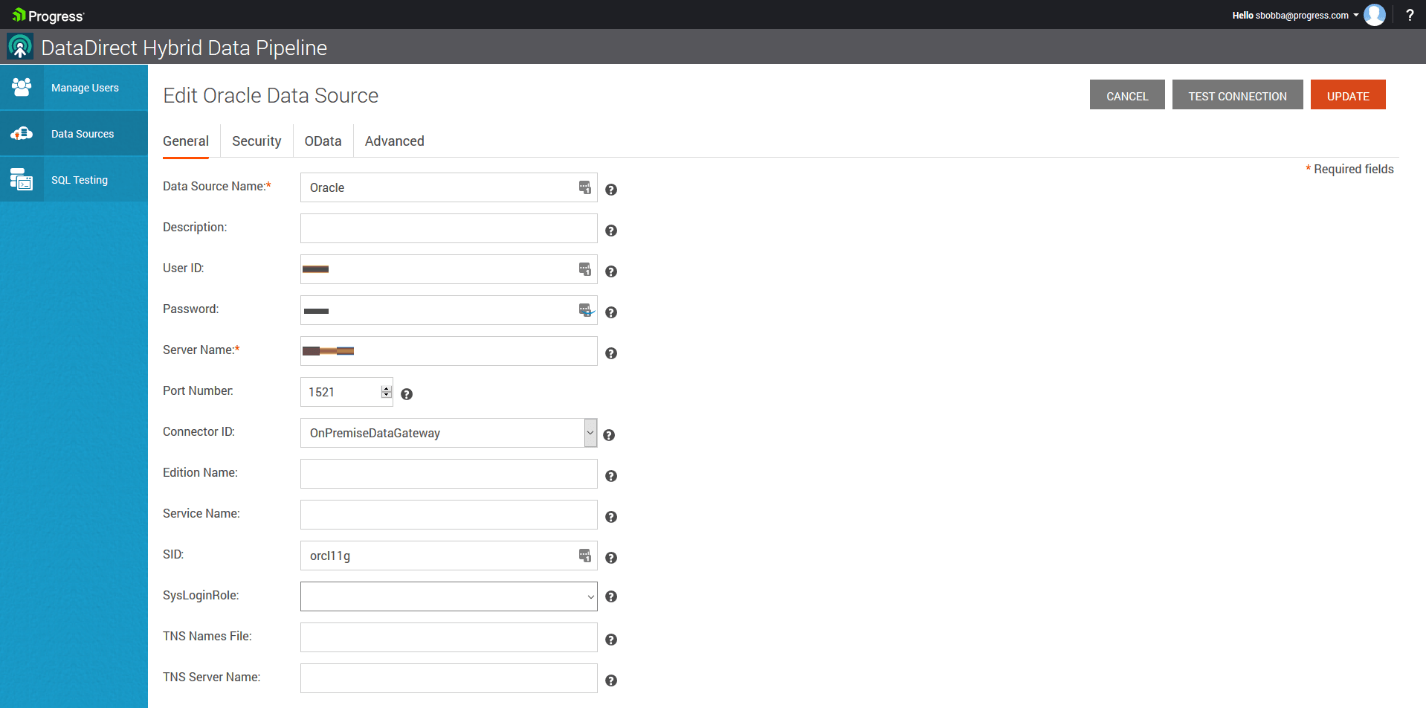Open help via the question mark in the top bar
Image resolution: width=1426 pixels, height=708 pixels.
click(1410, 14)
